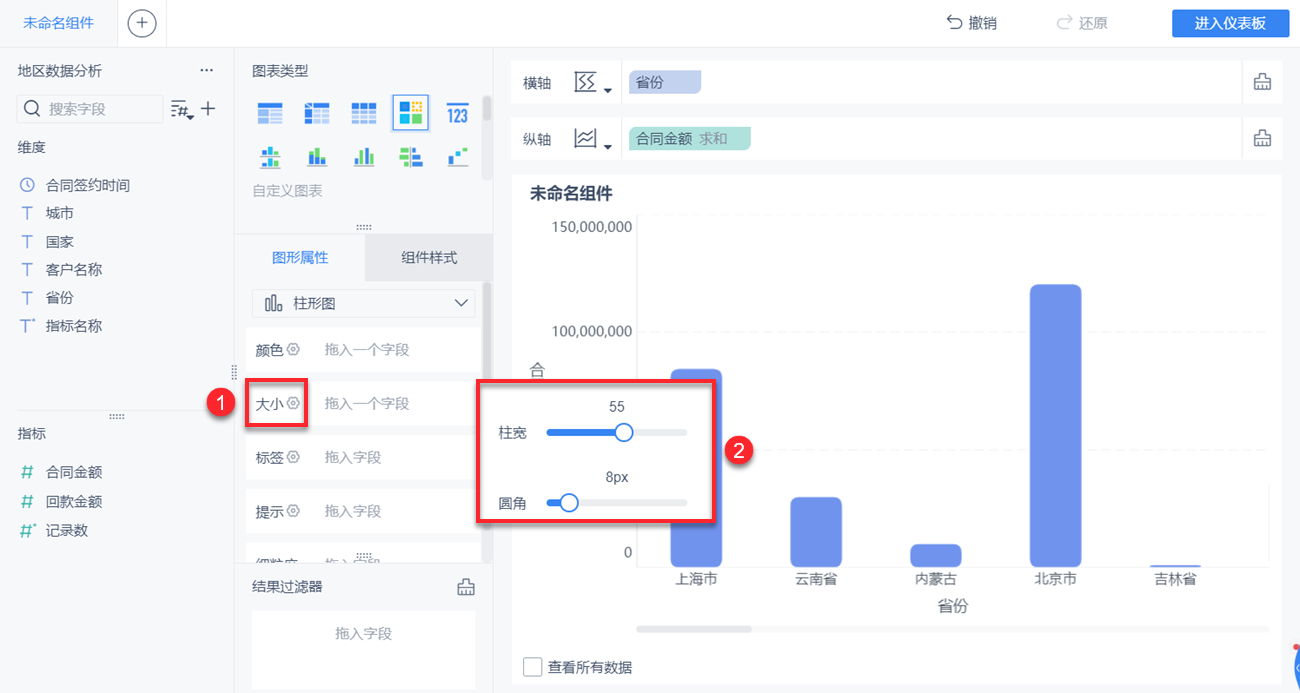This screenshot has width=1300, height=693.
Task: Select the comparison bar chart type icon
Action: [410, 157]
